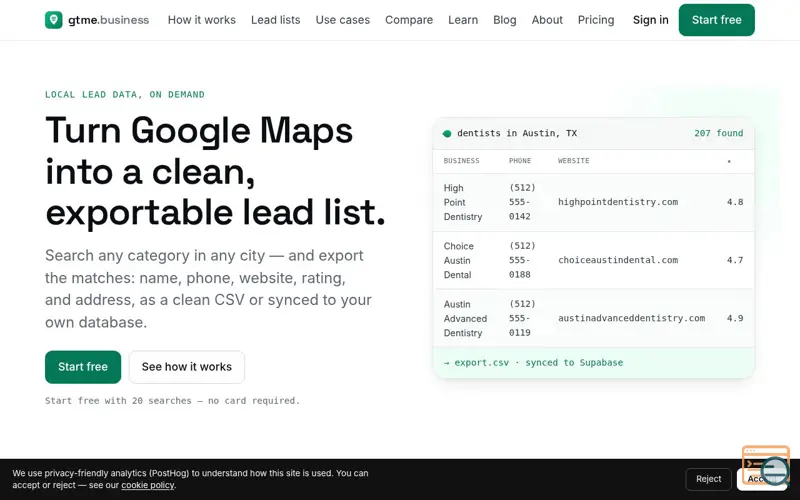Reject analytics cookies
800x500 pixels.
(x=708, y=479)
